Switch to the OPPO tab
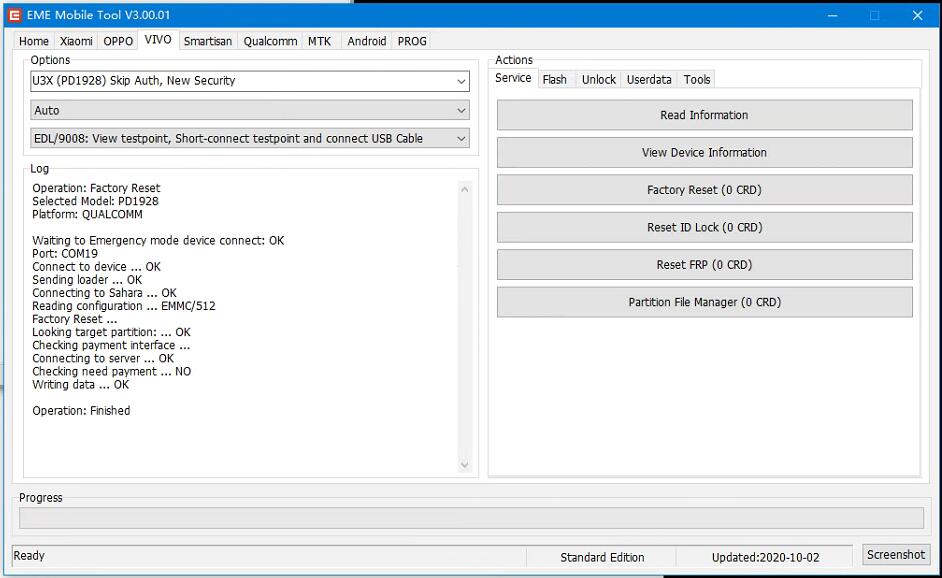Image resolution: width=942 pixels, height=578 pixels. 118,41
